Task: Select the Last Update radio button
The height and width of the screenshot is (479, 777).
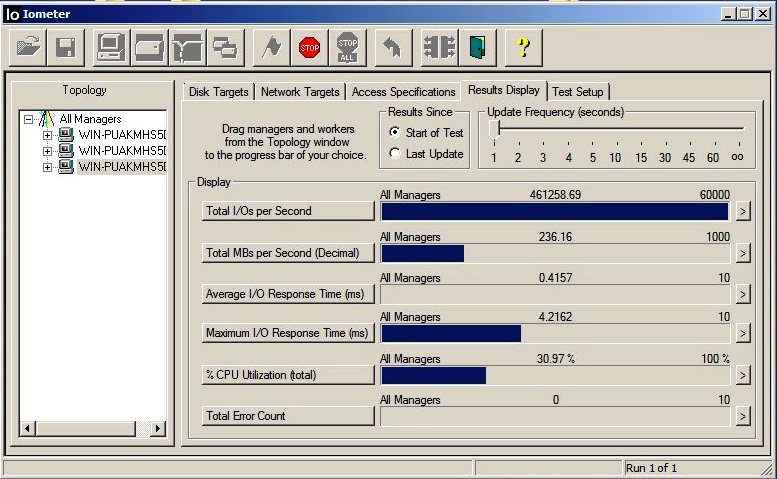Action: 395,154
